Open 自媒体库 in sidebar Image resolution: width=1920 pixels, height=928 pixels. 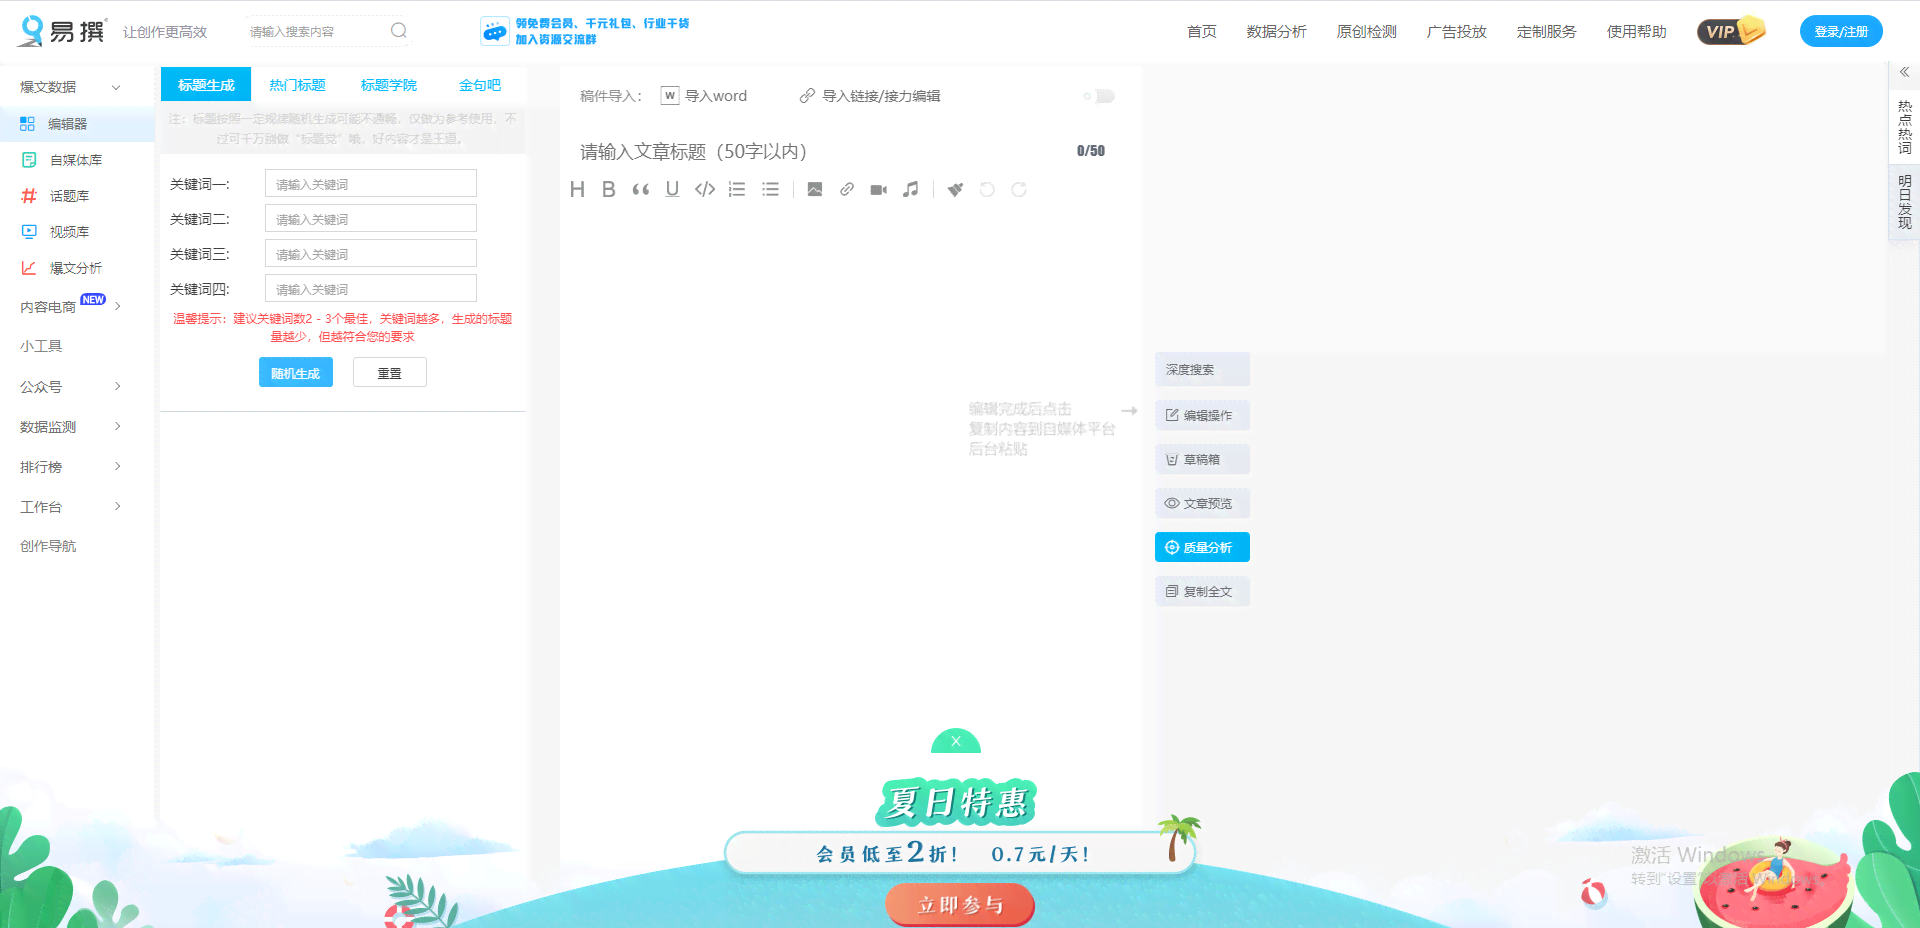point(77,160)
